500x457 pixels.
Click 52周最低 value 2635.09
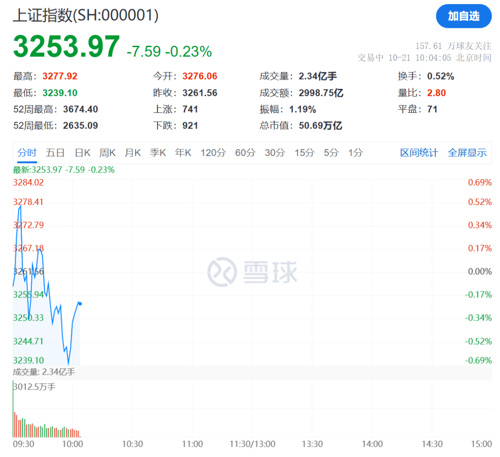(80, 126)
